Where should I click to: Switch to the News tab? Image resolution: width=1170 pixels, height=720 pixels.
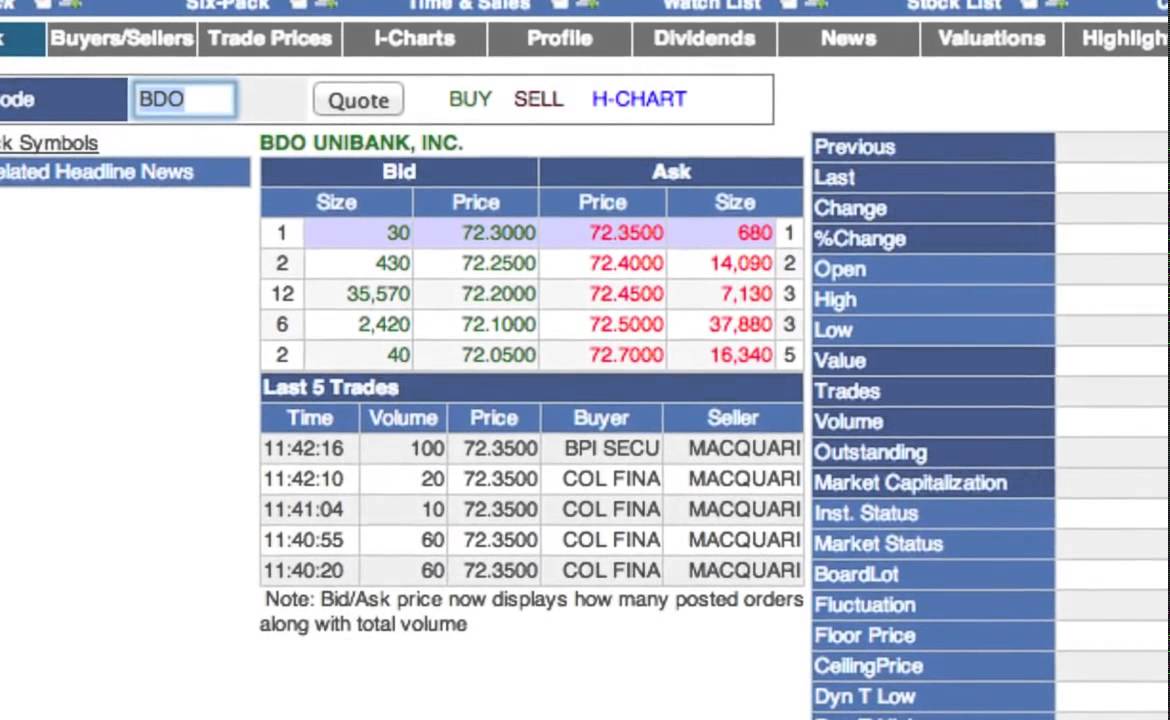click(848, 39)
